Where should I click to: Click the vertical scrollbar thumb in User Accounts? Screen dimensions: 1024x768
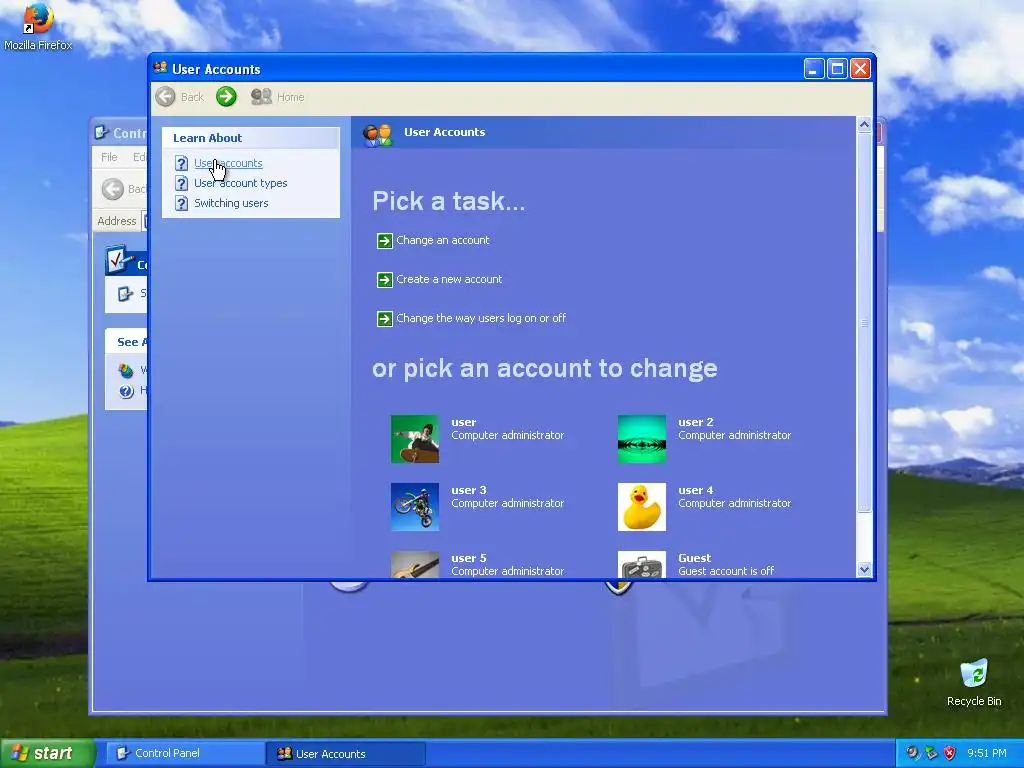click(x=864, y=323)
